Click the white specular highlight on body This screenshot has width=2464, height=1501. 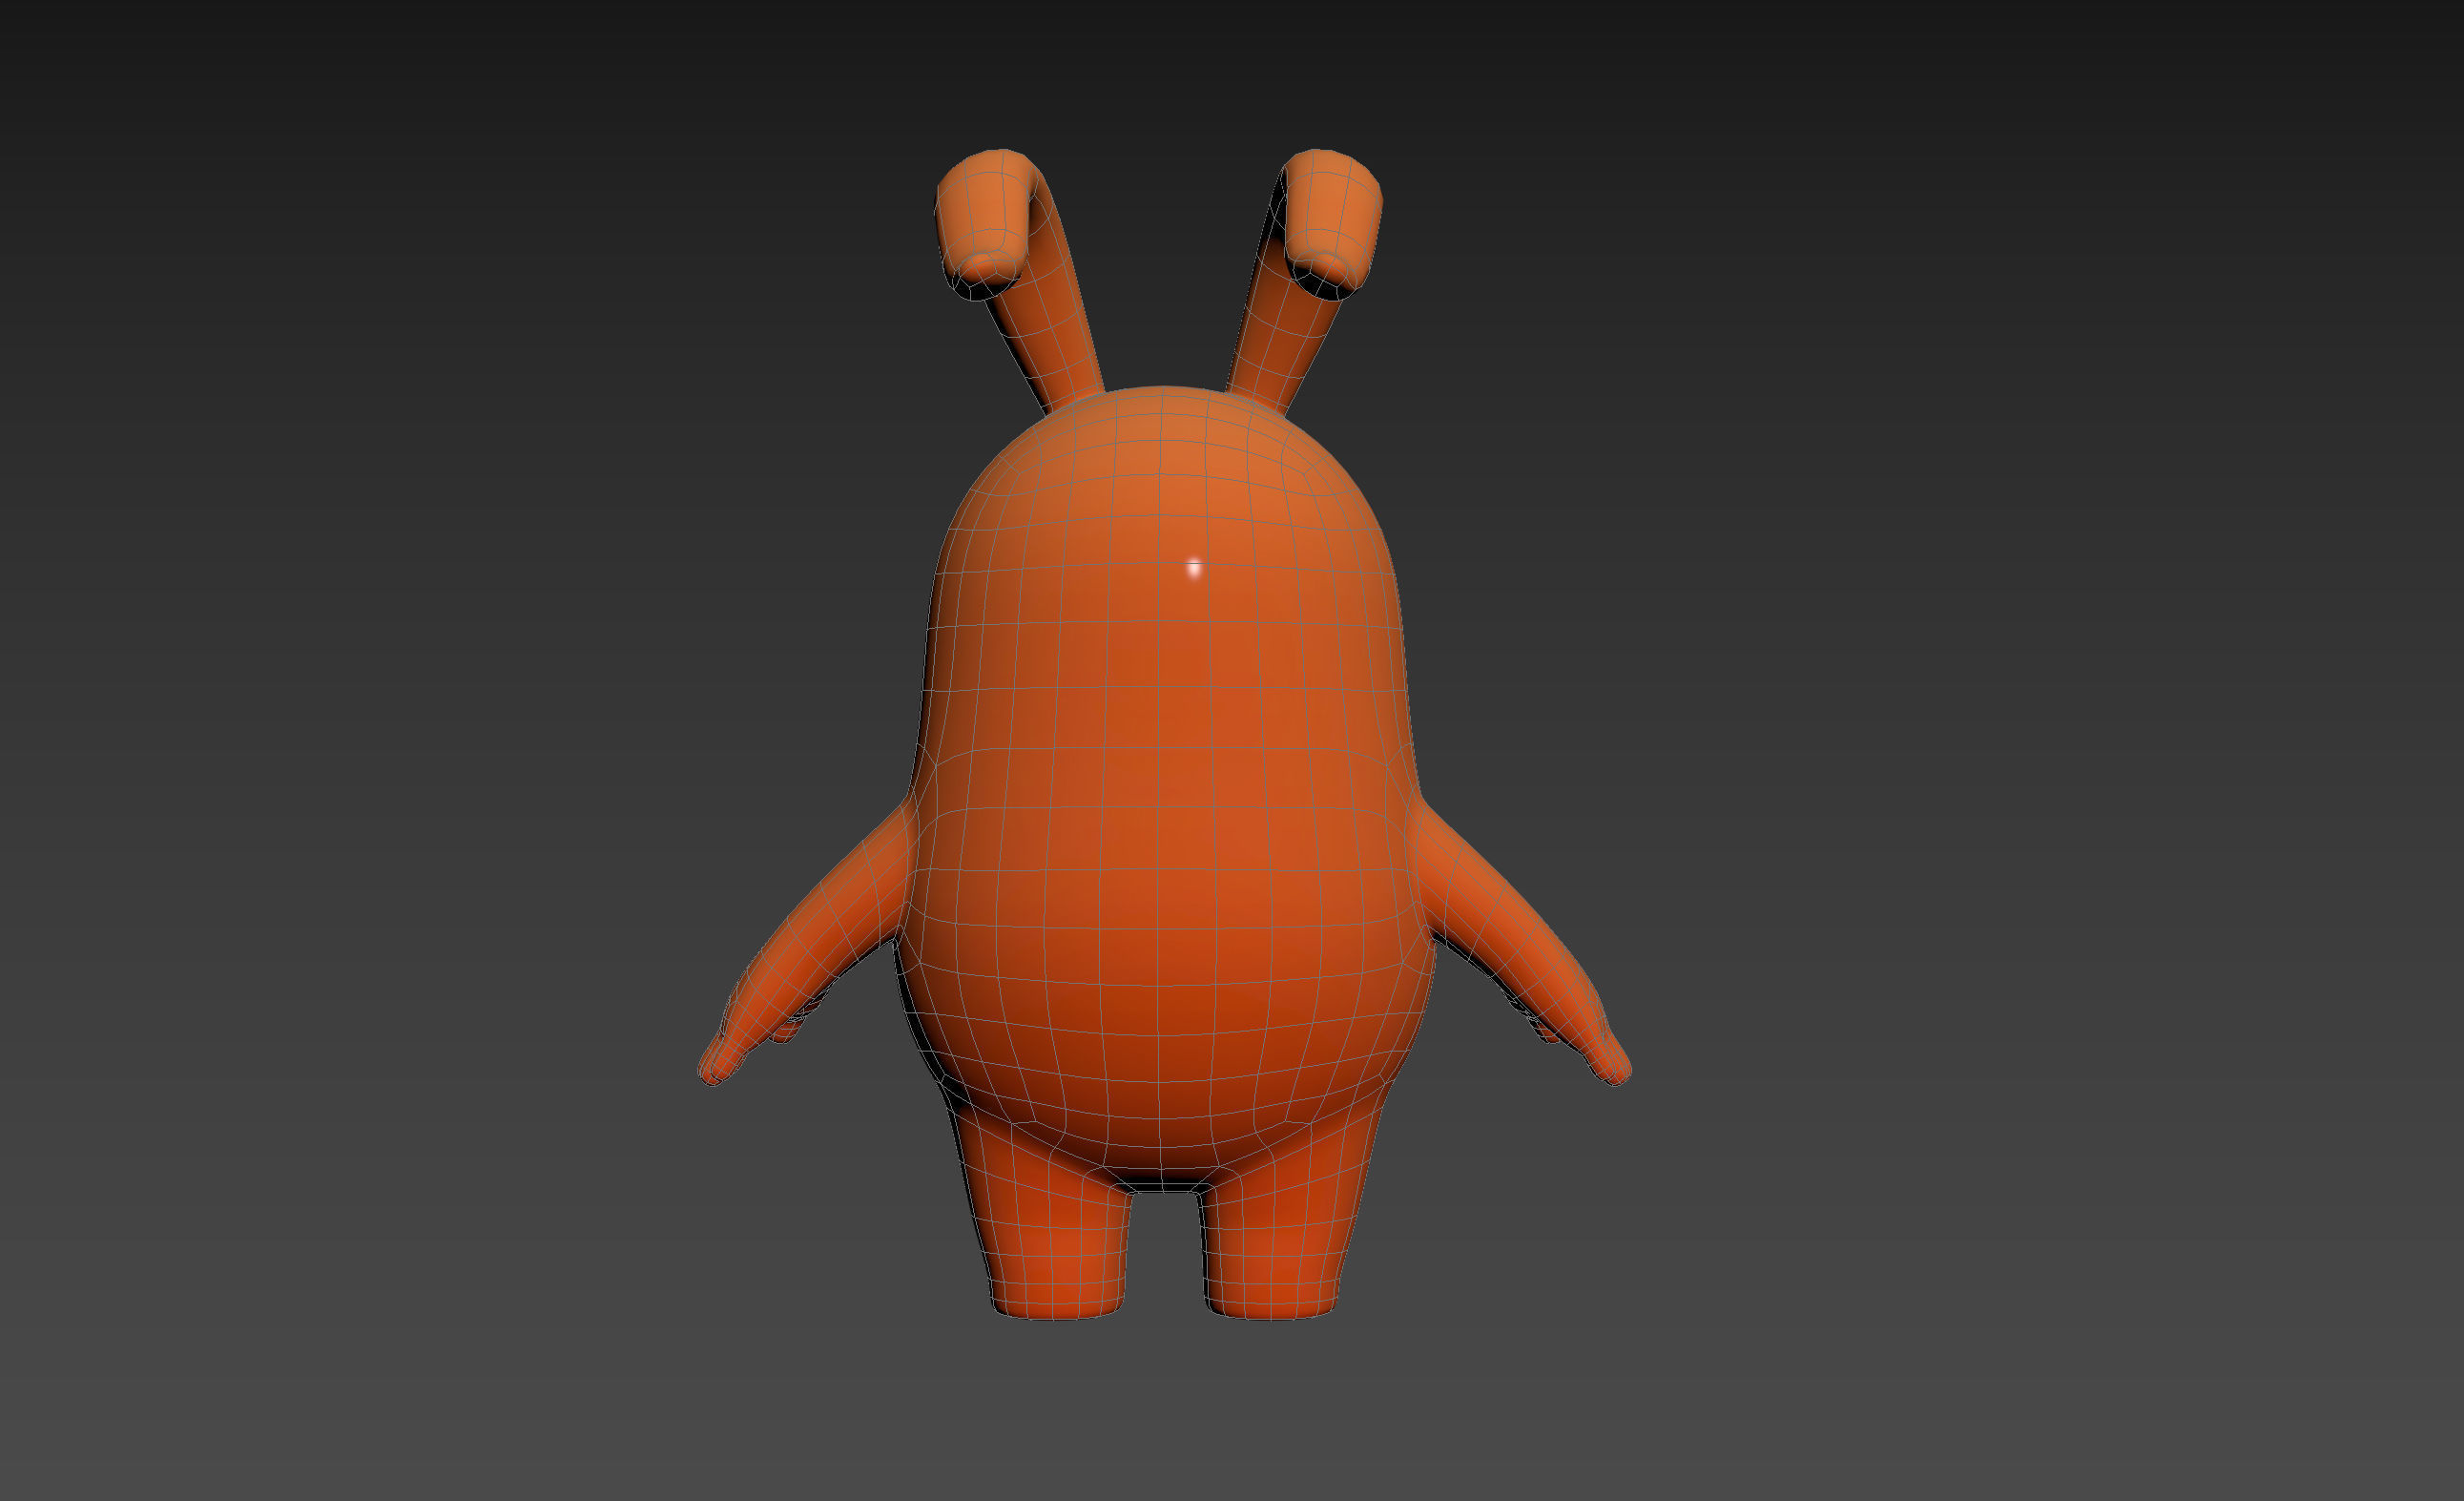coord(1193,569)
